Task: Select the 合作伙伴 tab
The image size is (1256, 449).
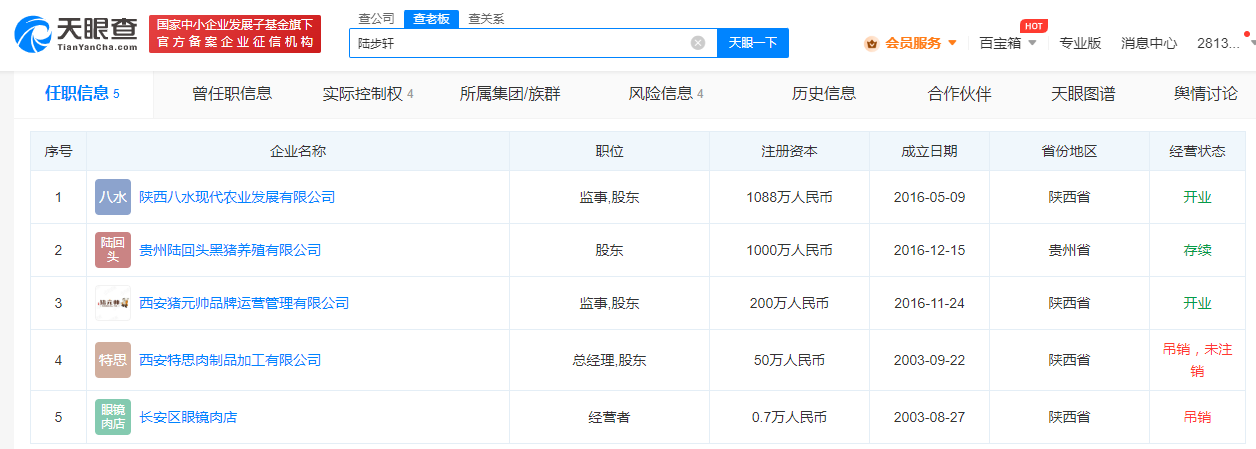Action: pos(959,94)
